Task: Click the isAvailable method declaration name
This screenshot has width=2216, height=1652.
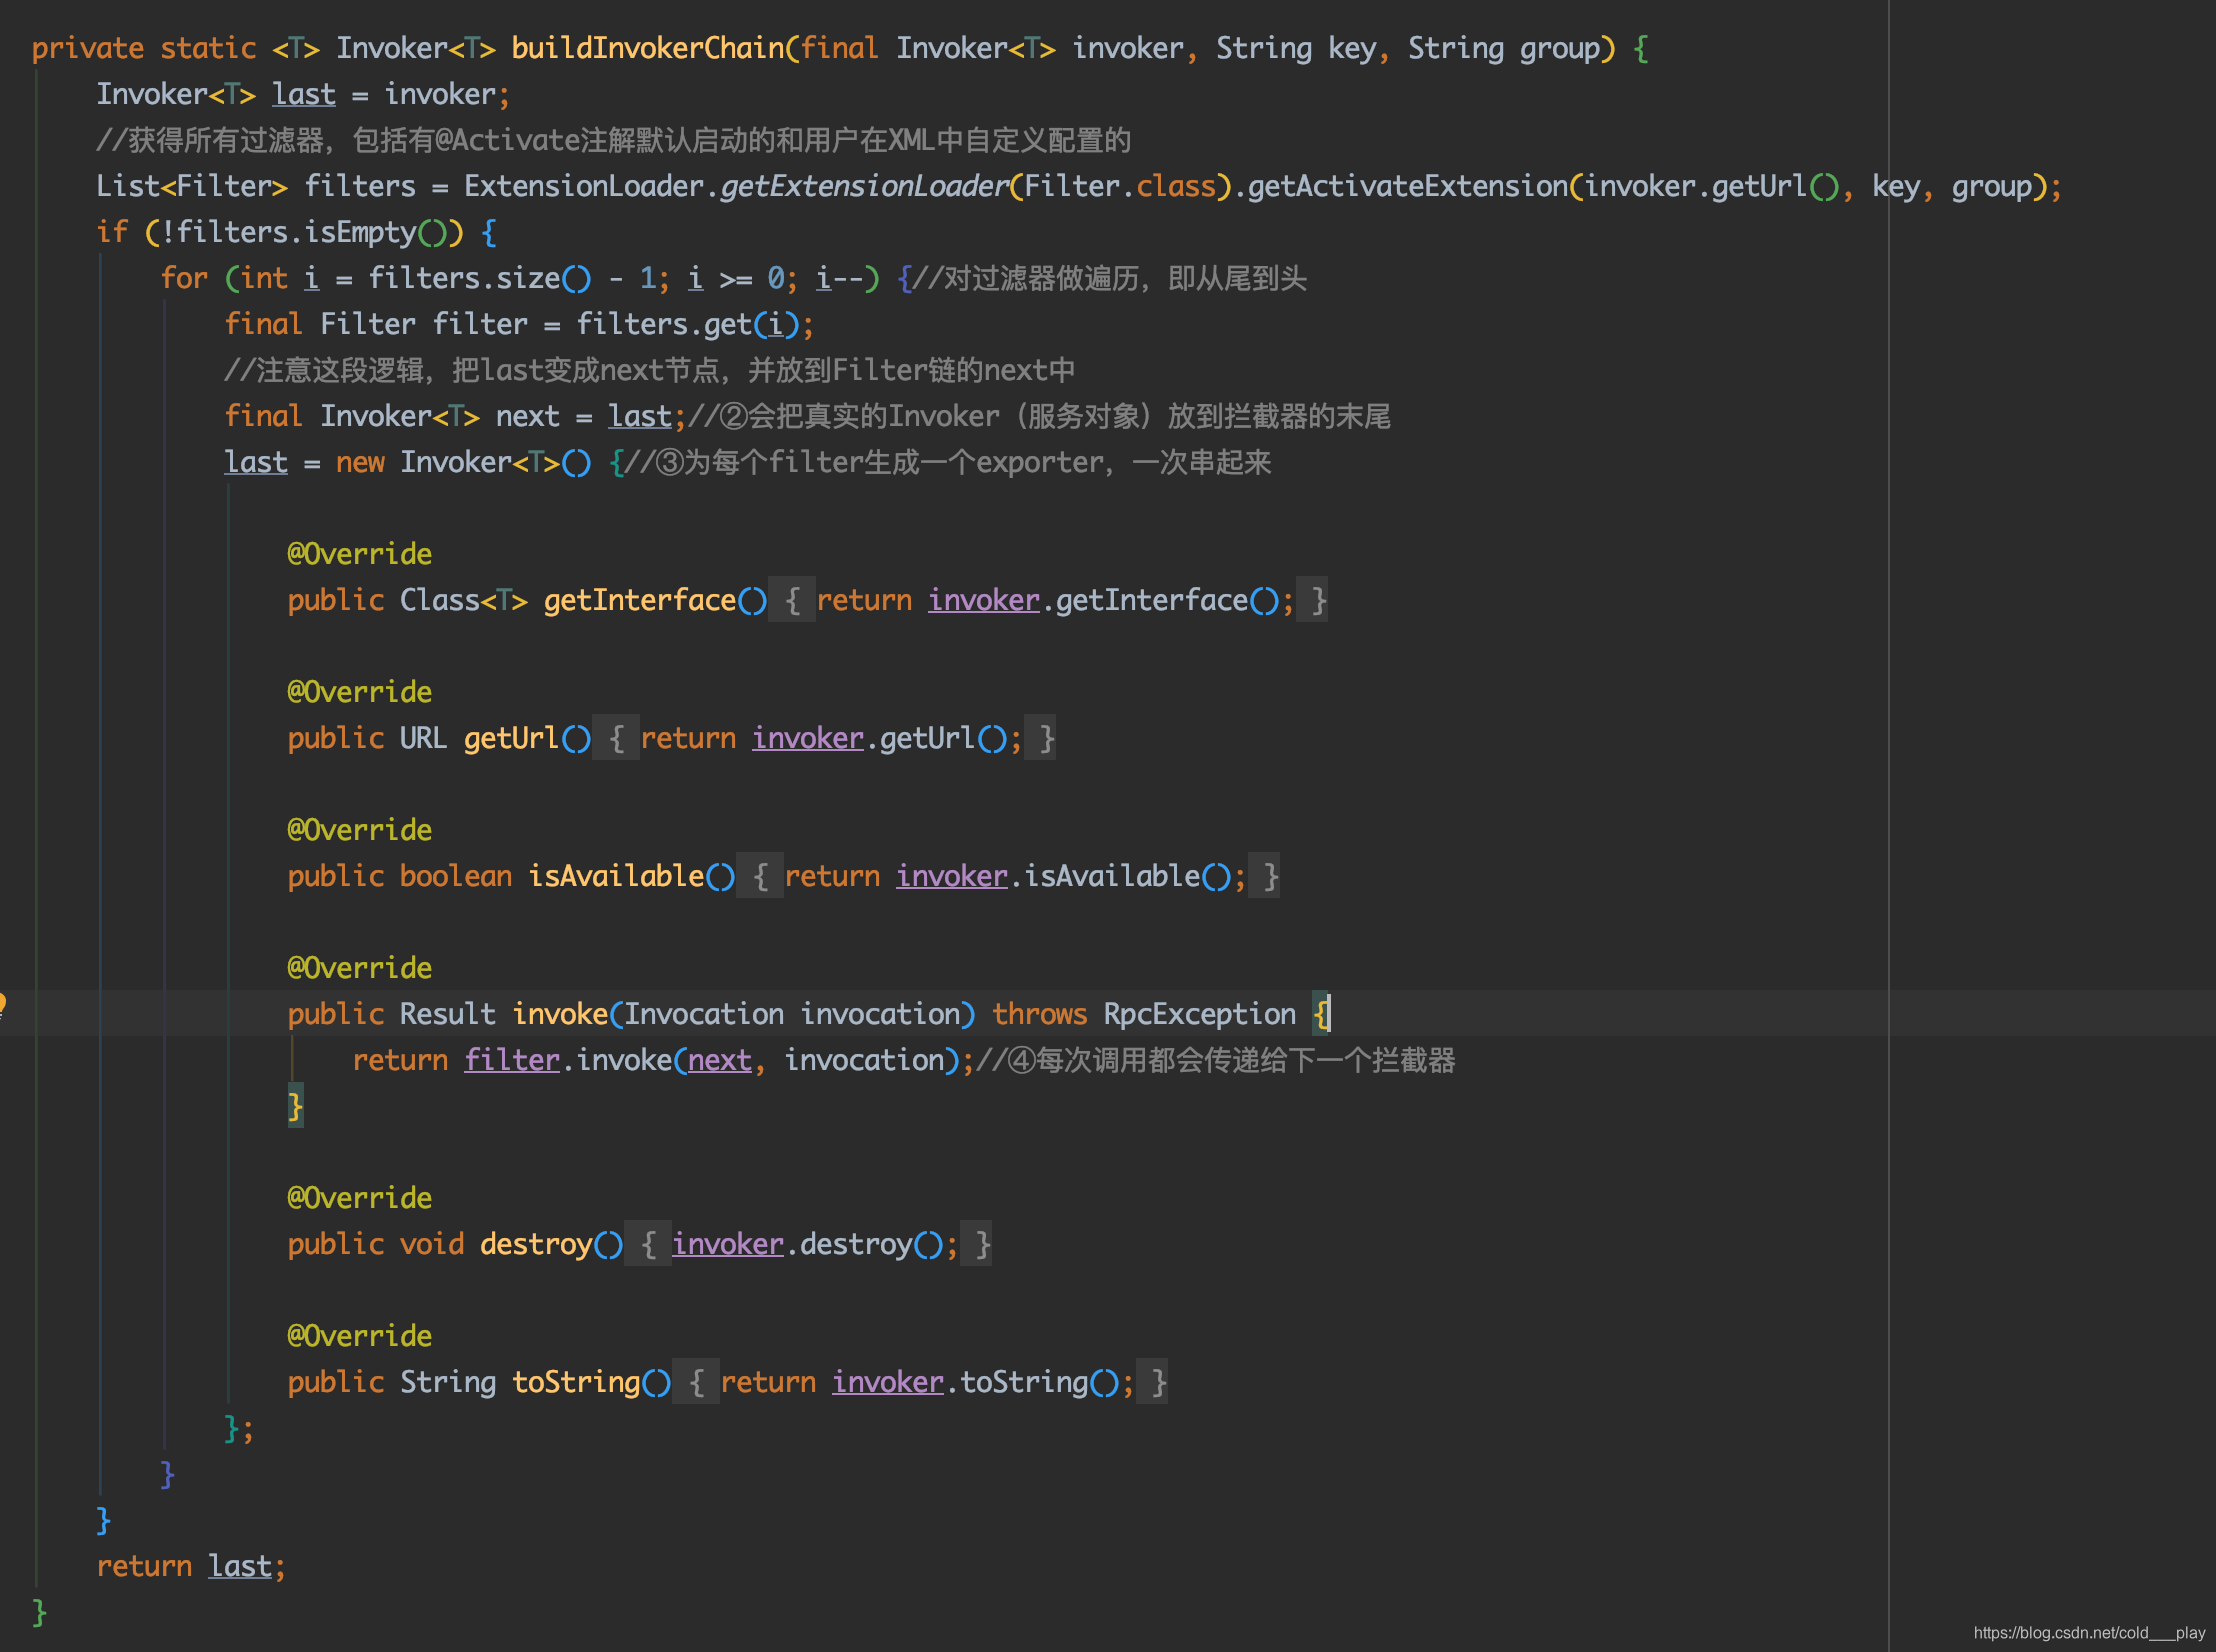Action: (x=616, y=876)
